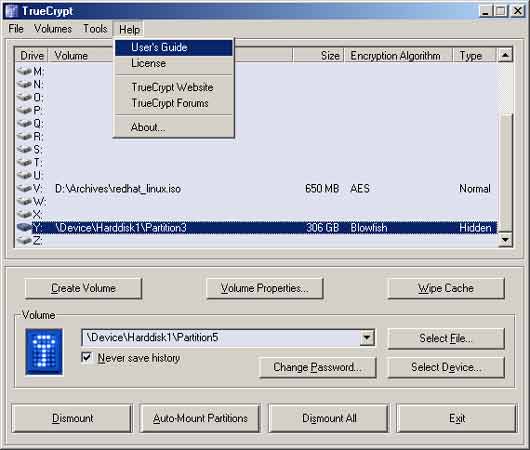
Task: Click the drive list scrollbar thumb
Action: tap(505, 172)
